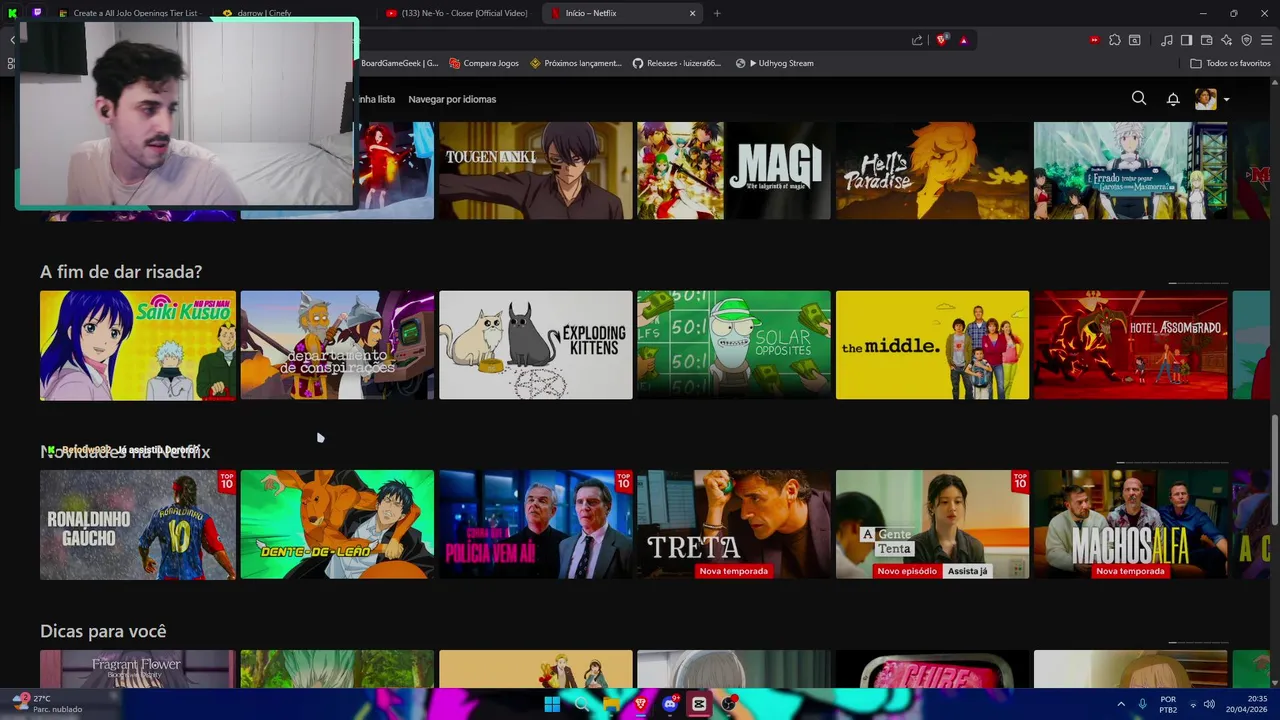Click the share page icon in address bar
The height and width of the screenshot is (720, 1280).
point(917,40)
